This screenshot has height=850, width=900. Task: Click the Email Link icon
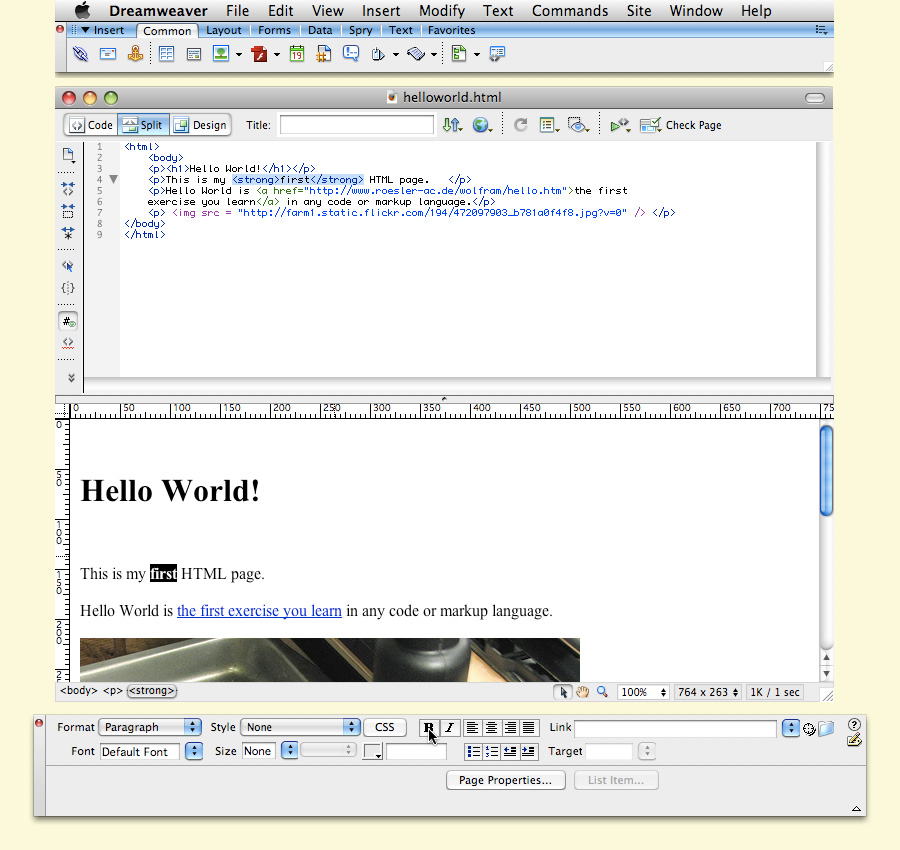(x=107, y=53)
